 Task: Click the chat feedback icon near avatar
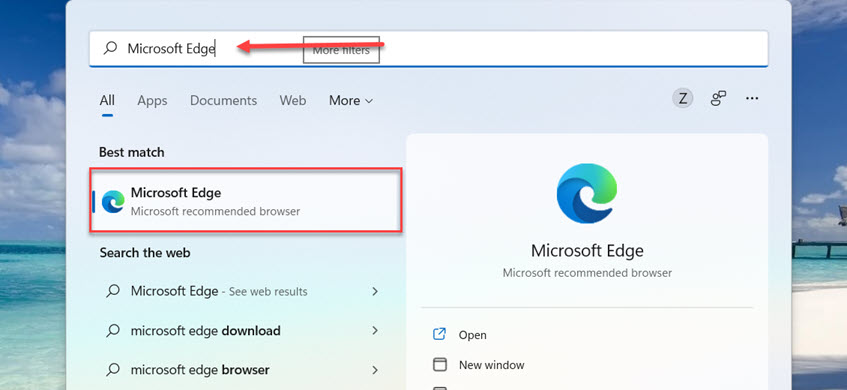(718, 99)
